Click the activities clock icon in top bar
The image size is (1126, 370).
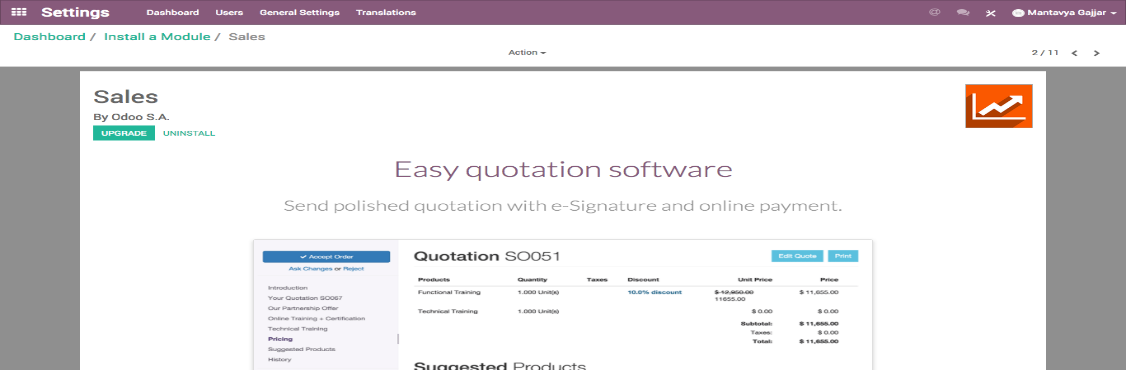[x=934, y=12]
